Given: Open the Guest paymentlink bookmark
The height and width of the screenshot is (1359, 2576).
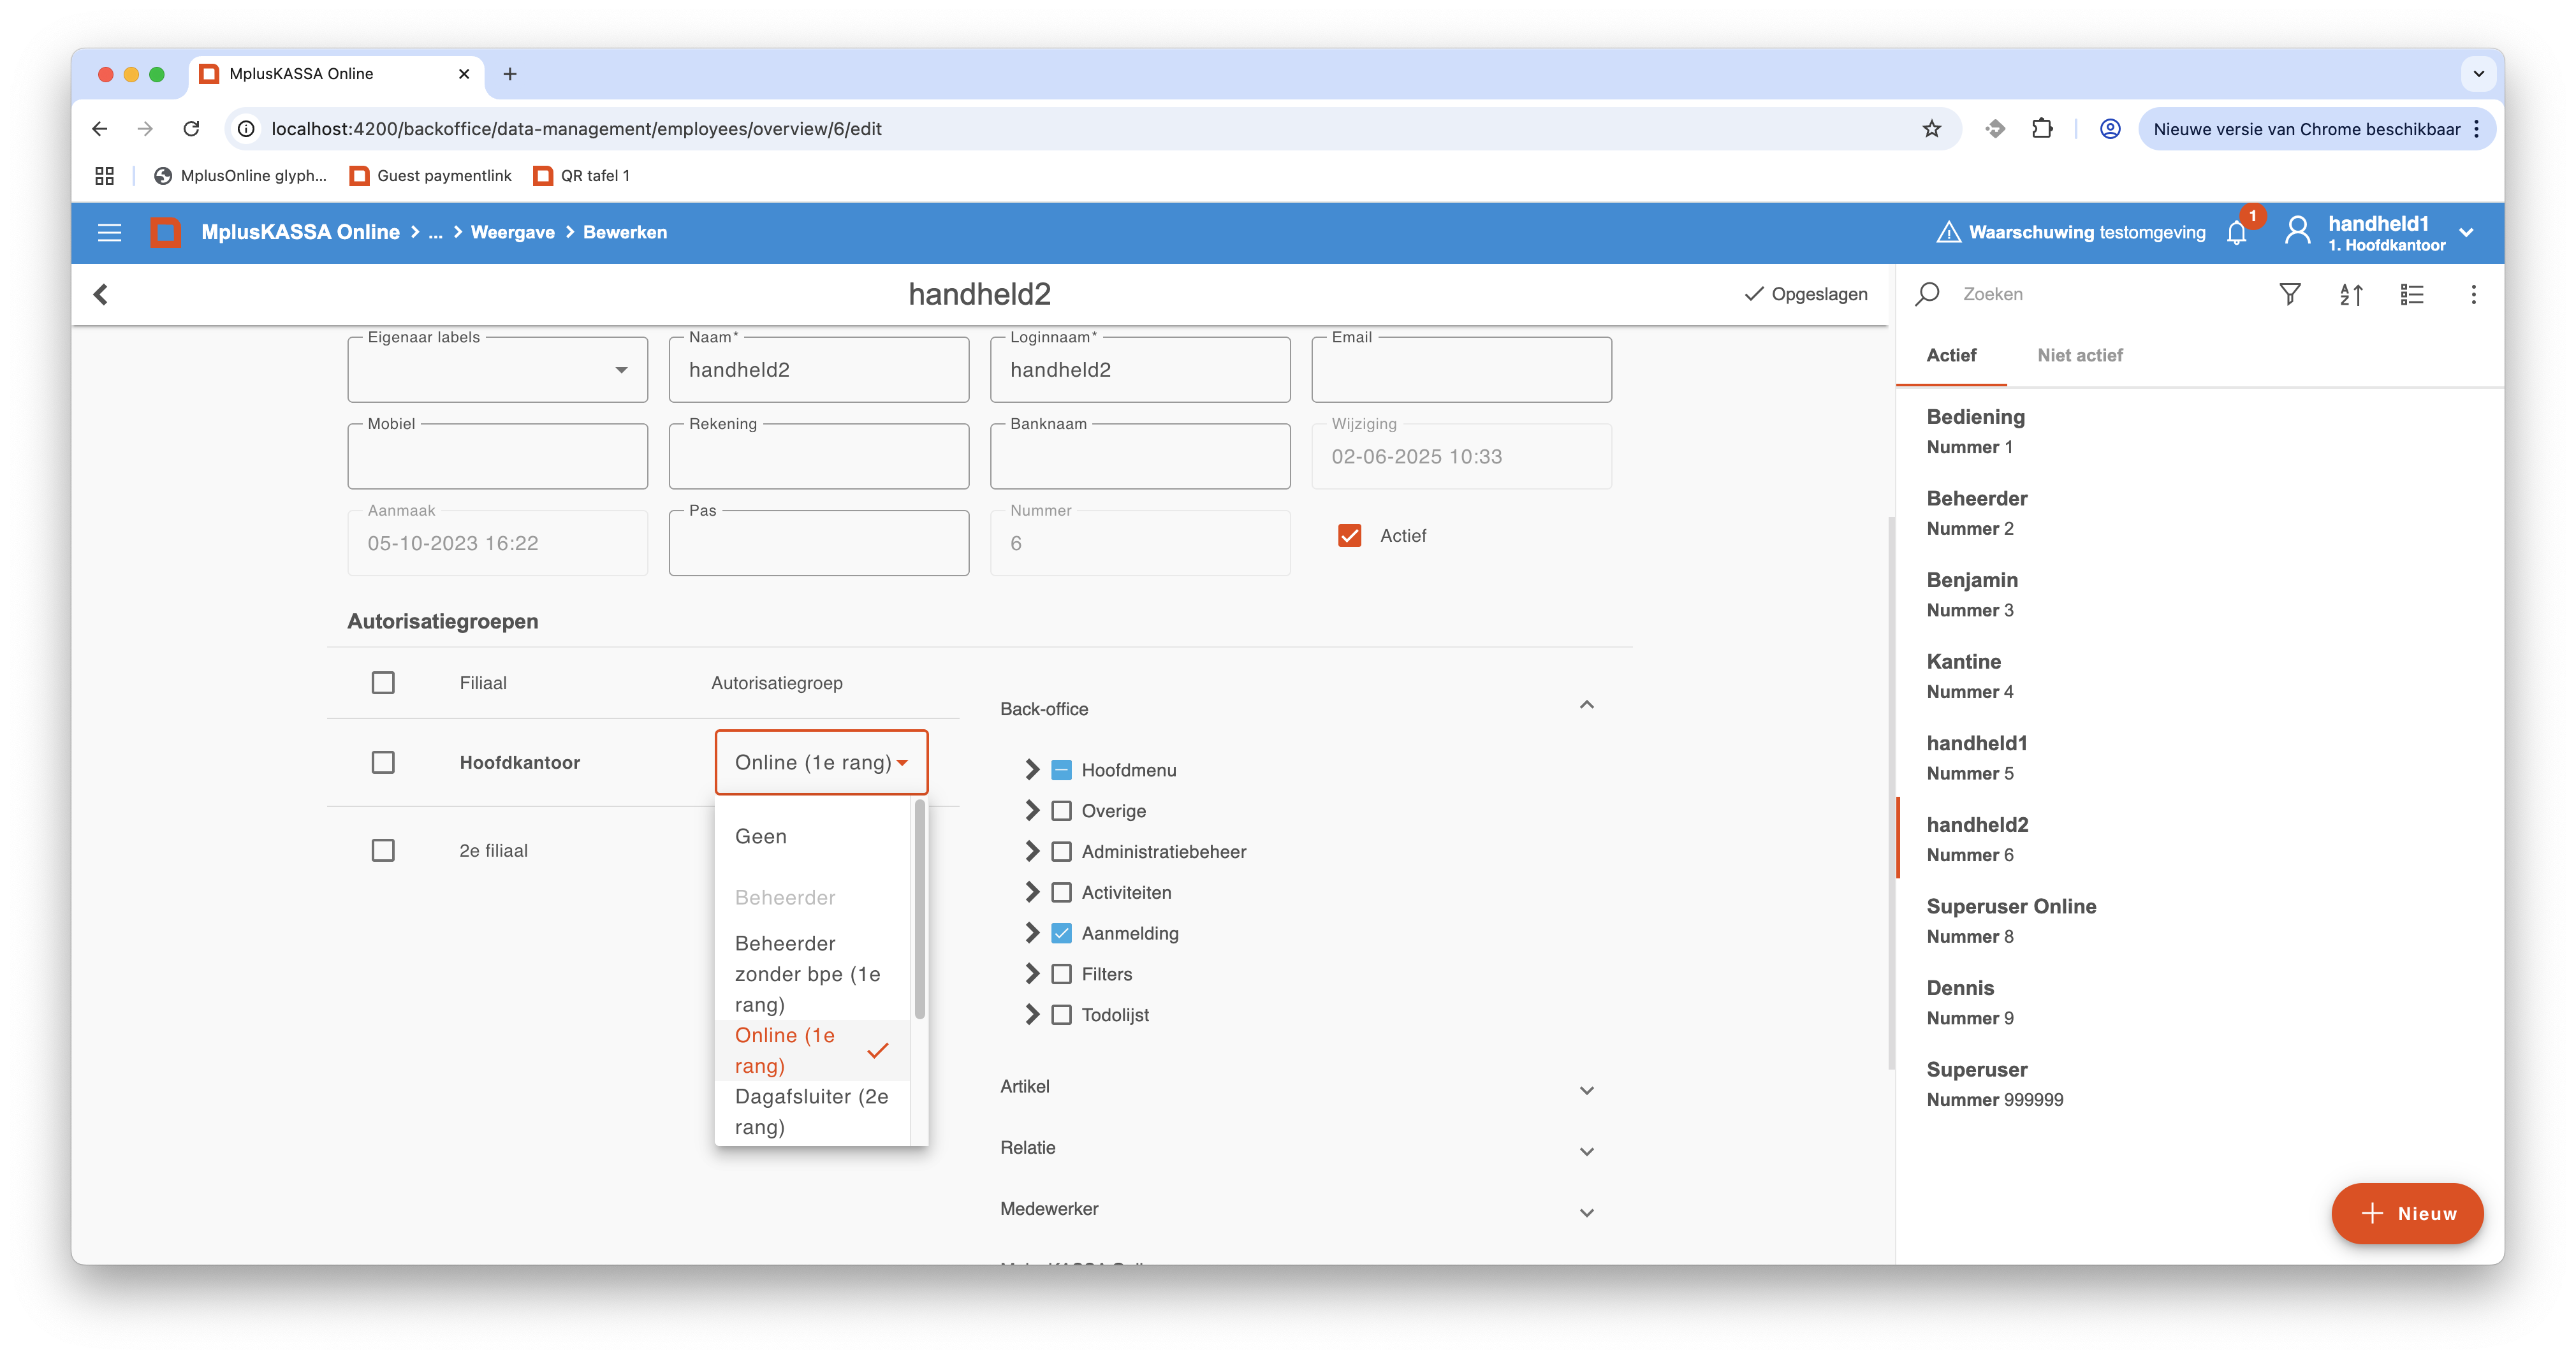Looking at the screenshot, I should click(x=430, y=176).
